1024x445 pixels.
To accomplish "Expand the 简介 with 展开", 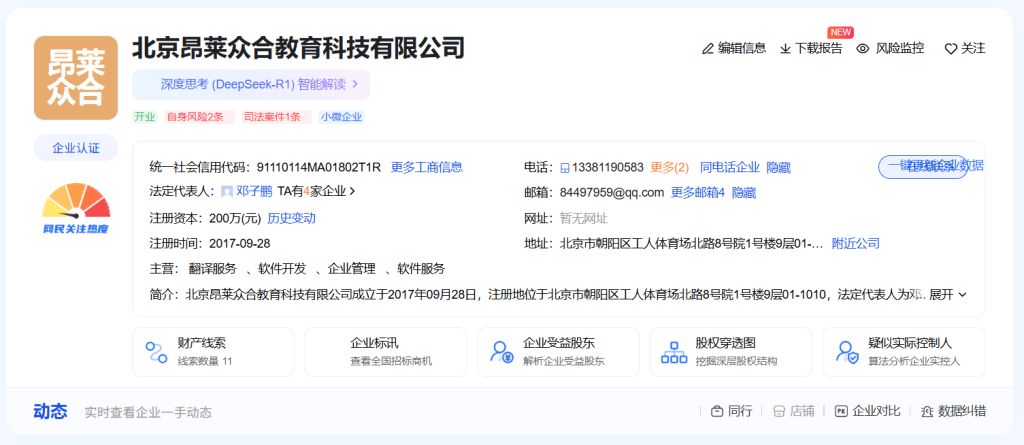I will pos(948,294).
